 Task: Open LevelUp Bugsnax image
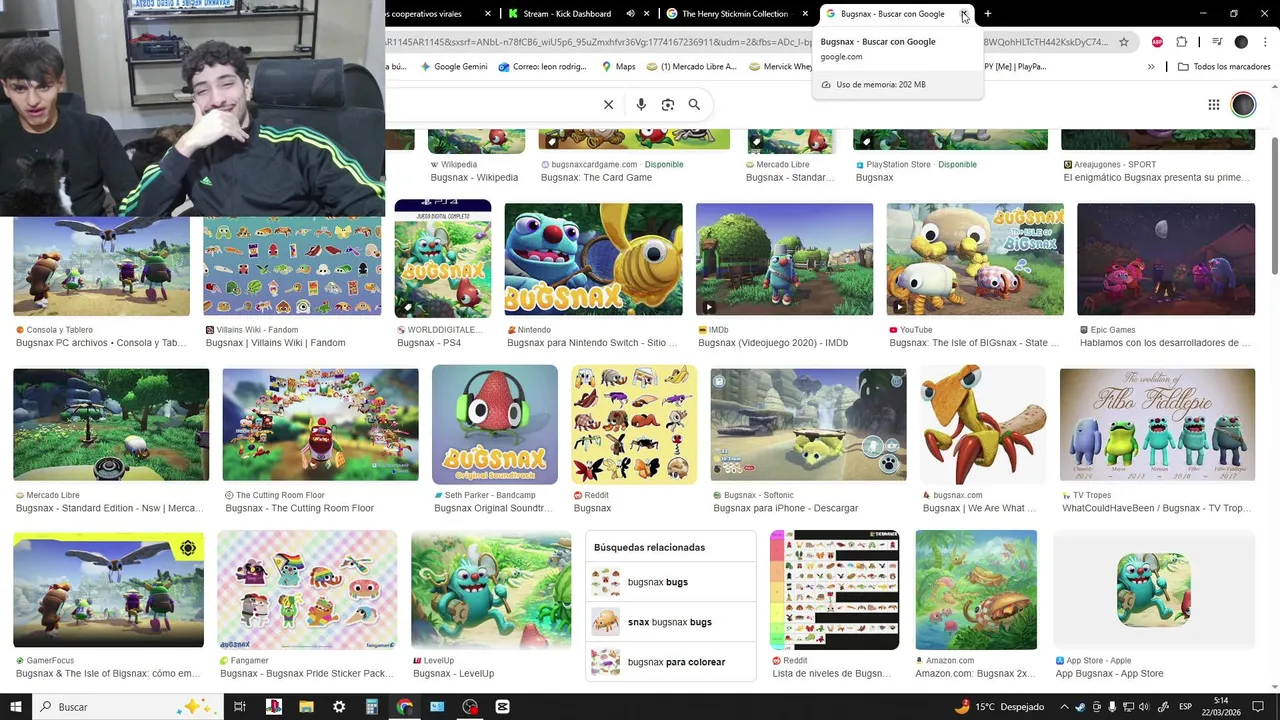[x=491, y=590]
